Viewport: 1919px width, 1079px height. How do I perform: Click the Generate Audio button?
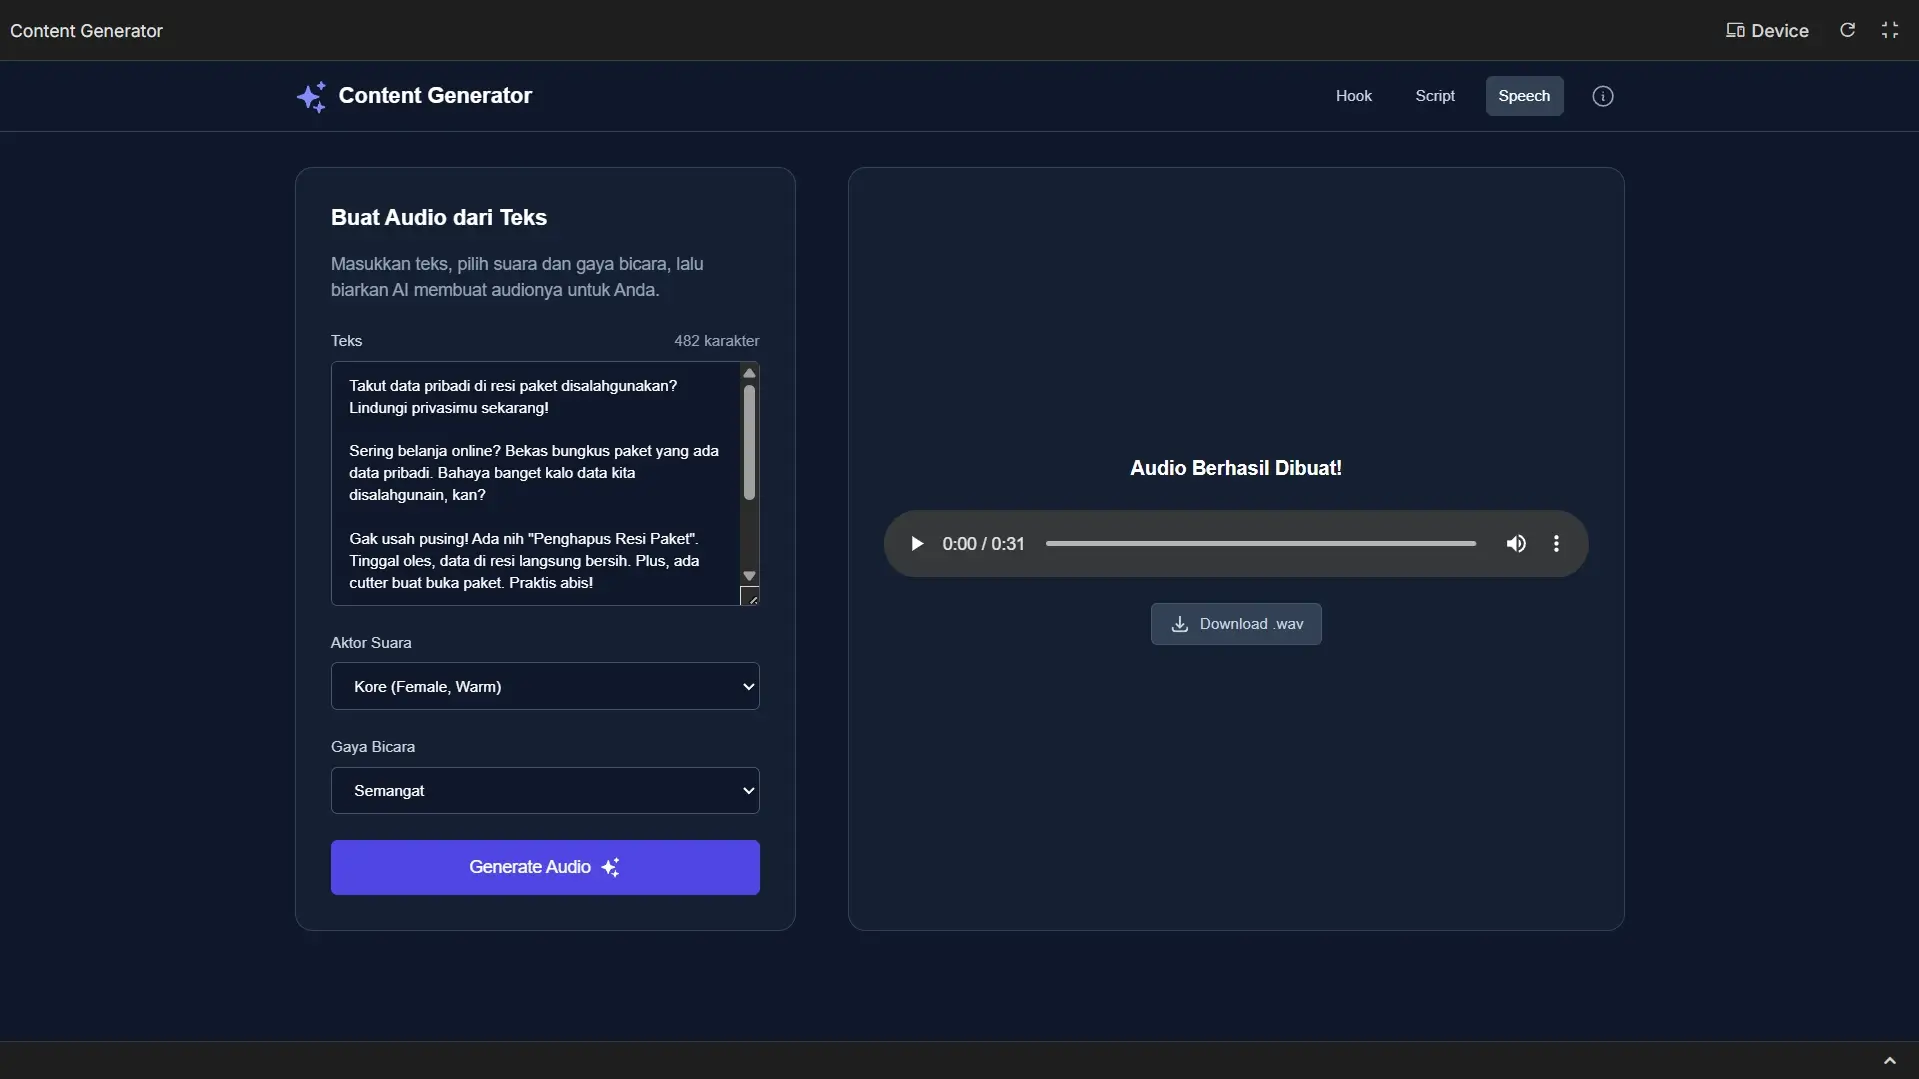(x=545, y=867)
